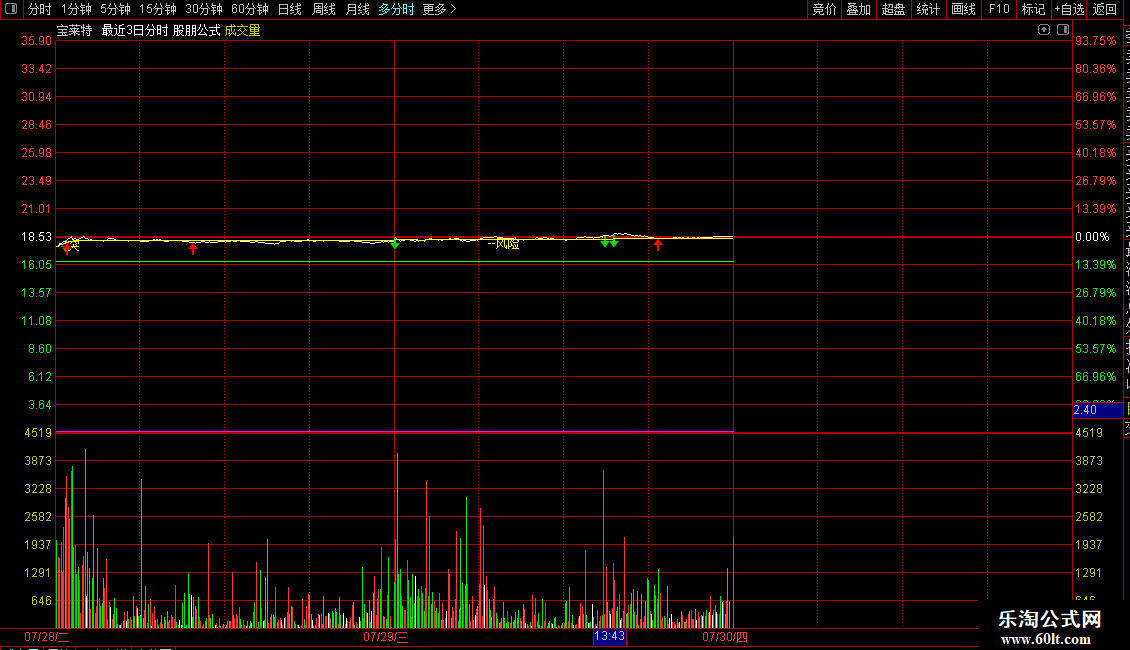The height and width of the screenshot is (650, 1130).
Task: Switch to the 5分钟 chart tab
Action: point(115,9)
